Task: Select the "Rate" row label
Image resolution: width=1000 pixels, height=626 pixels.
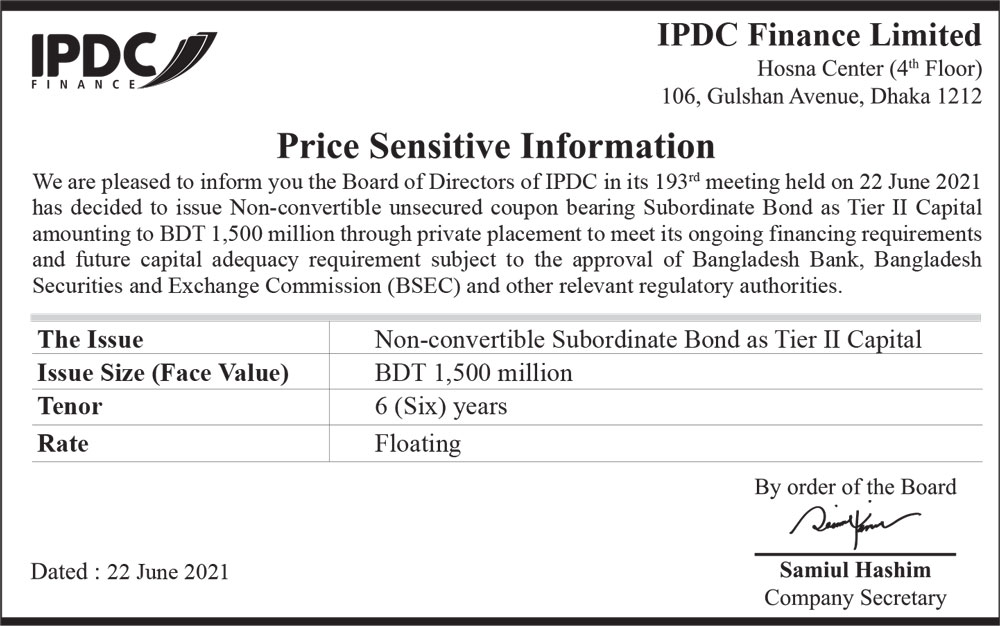Action: click(x=62, y=443)
